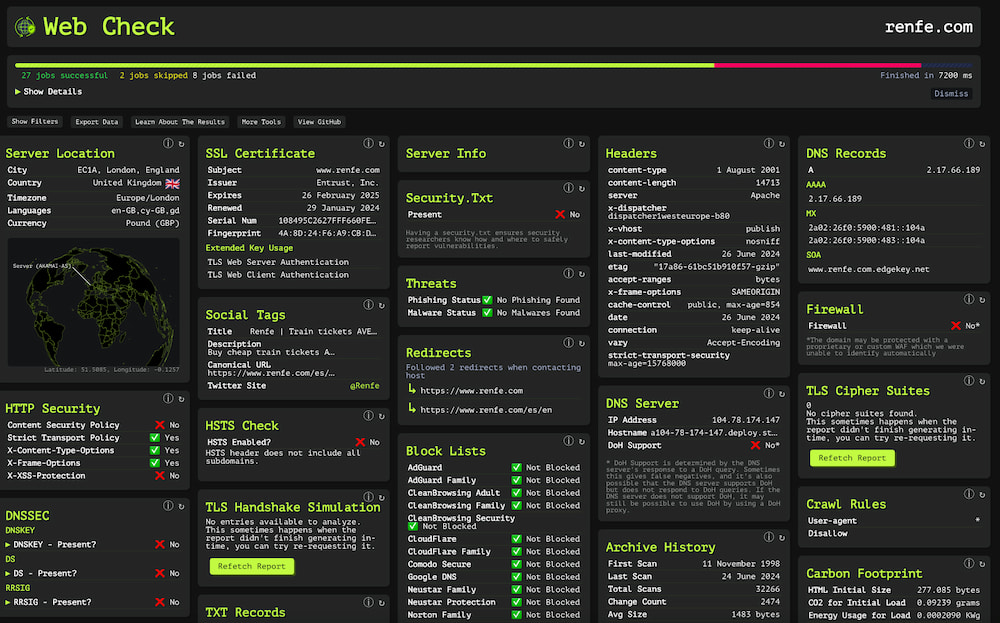This screenshot has width=1000, height=623.
Task: Click the HSTS Enabled red X mark
Action: tap(360, 442)
